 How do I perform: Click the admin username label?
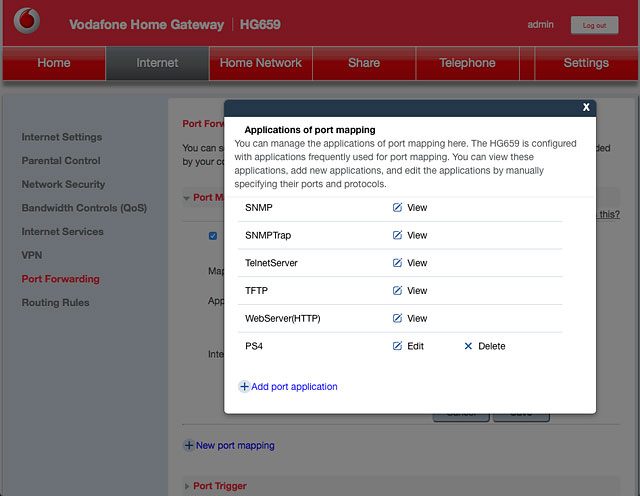(x=540, y=25)
